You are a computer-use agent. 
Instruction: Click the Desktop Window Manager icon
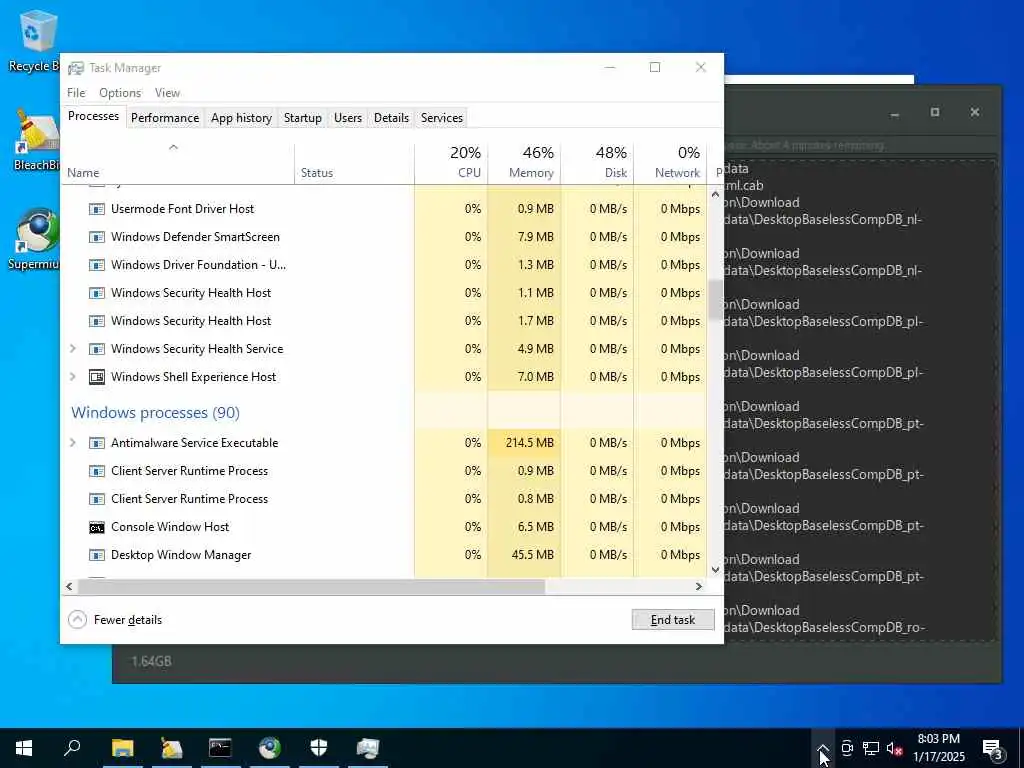pos(97,555)
